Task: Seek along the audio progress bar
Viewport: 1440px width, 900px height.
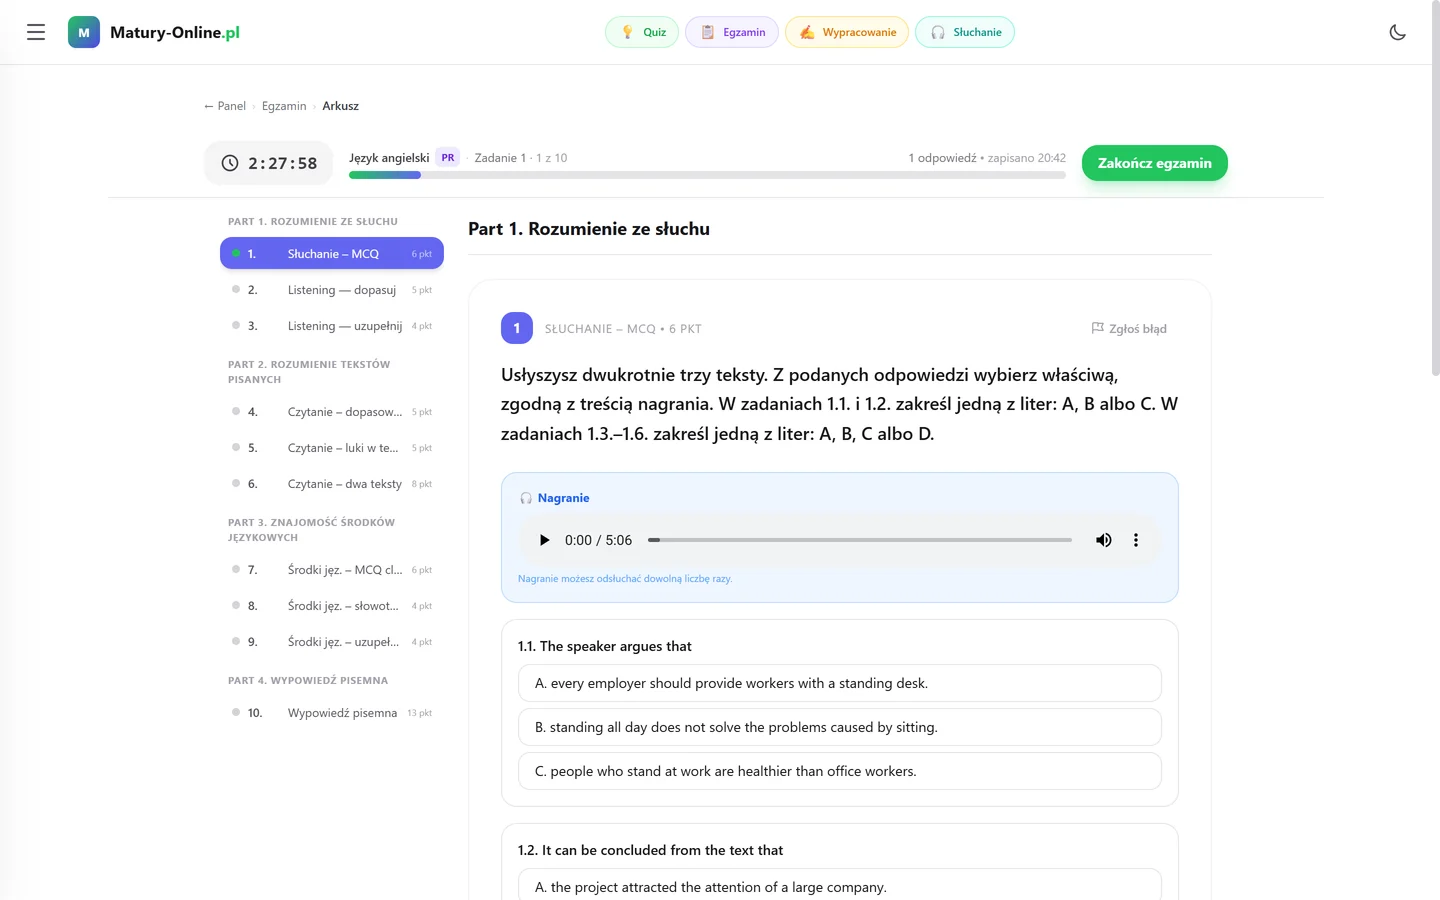Action: coord(860,540)
